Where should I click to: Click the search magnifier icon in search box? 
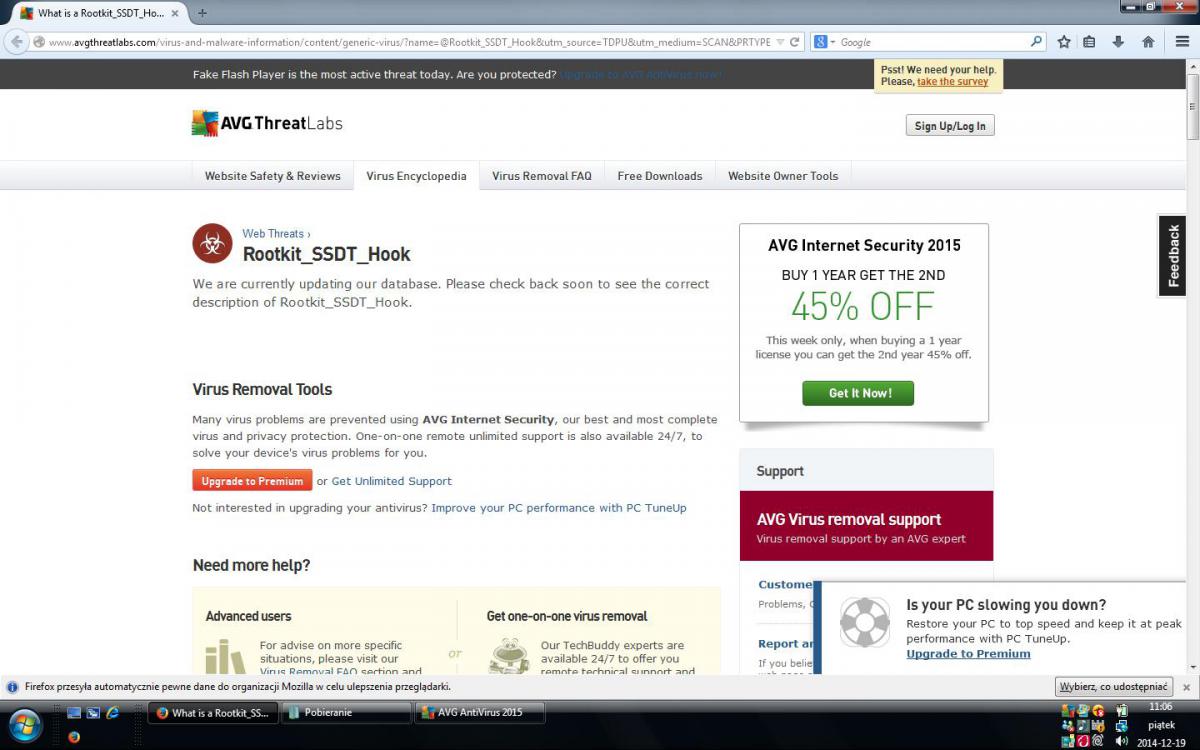click(x=1036, y=42)
